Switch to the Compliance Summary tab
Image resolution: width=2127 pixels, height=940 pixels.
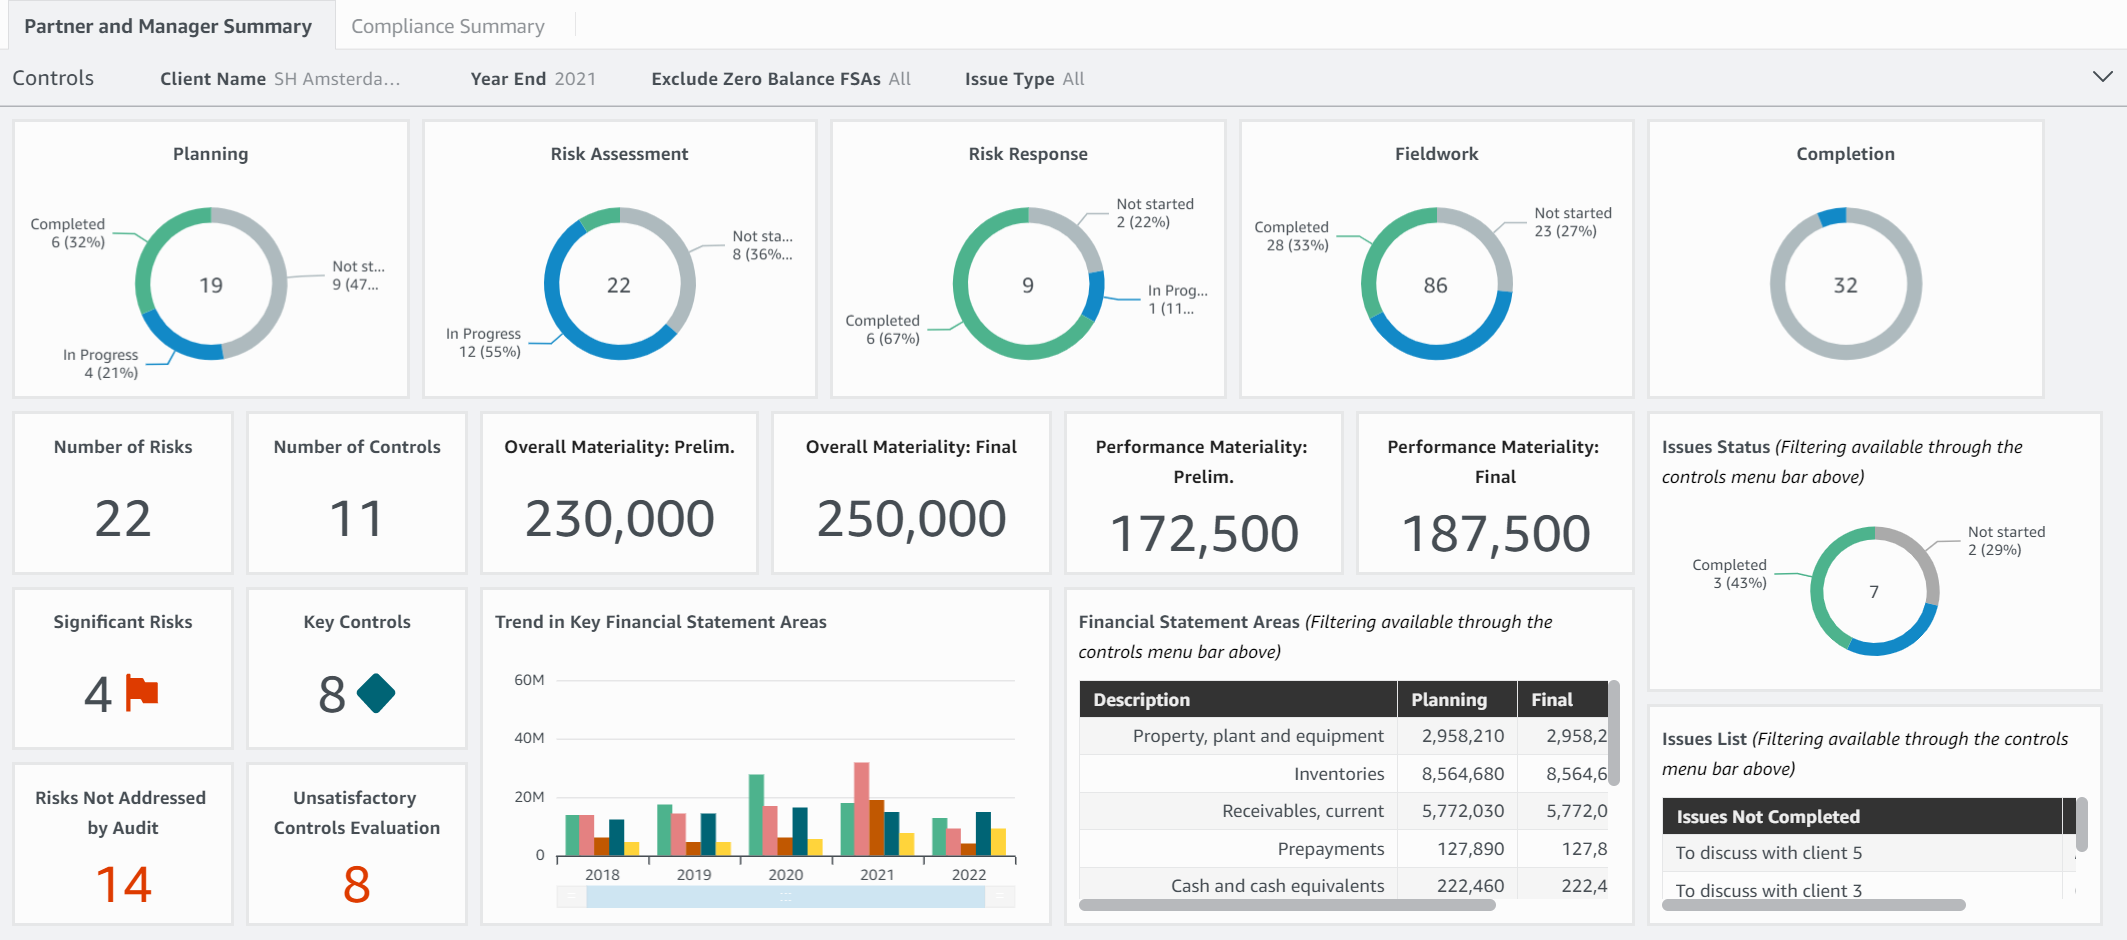click(447, 26)
